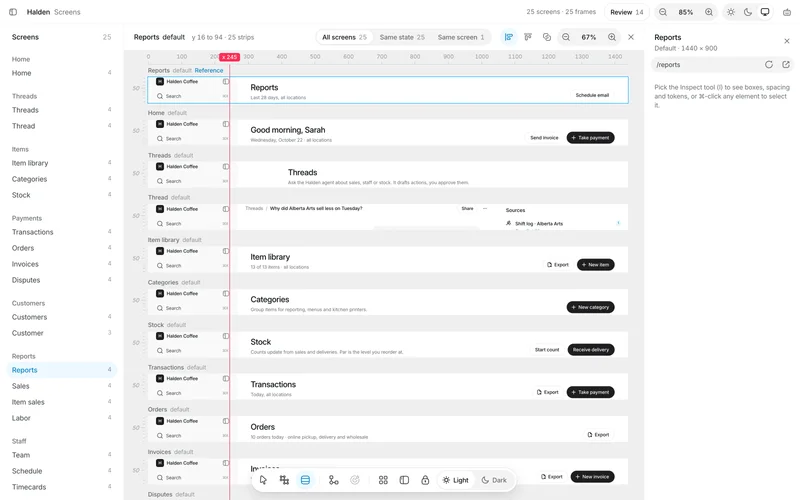Zoom out next to the 85% value
800x500 pixels.
click(663, 12)
